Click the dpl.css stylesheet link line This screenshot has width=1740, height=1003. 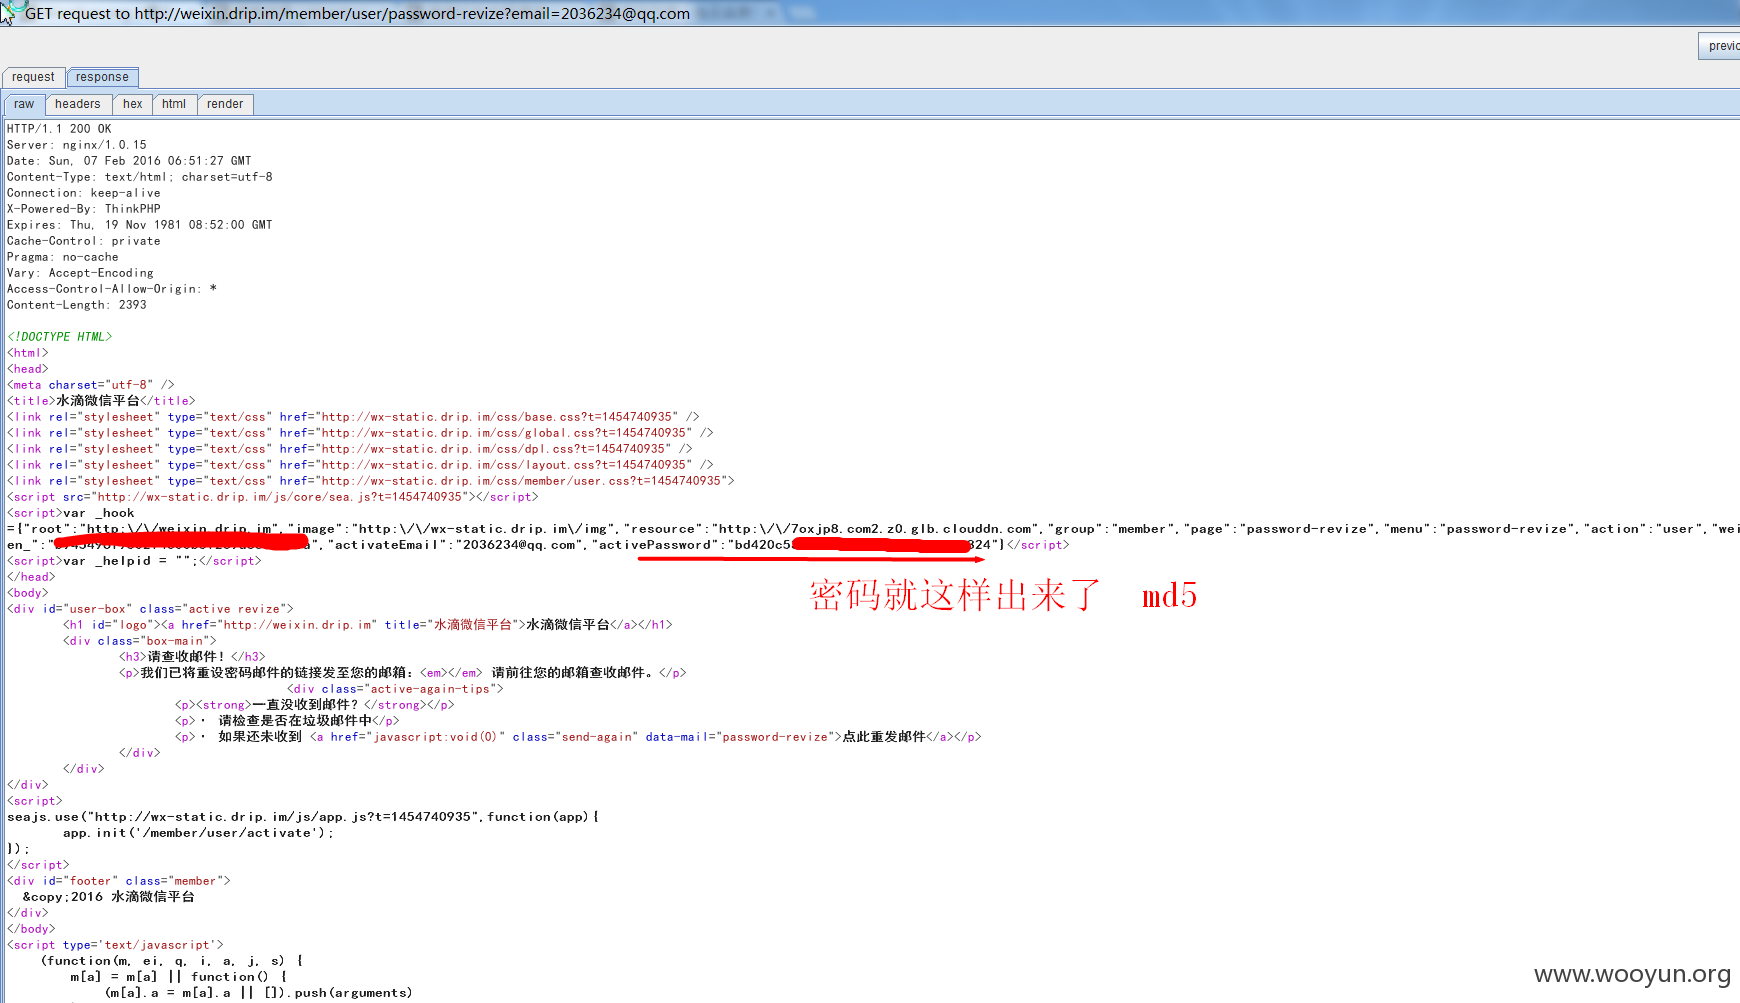349,449
